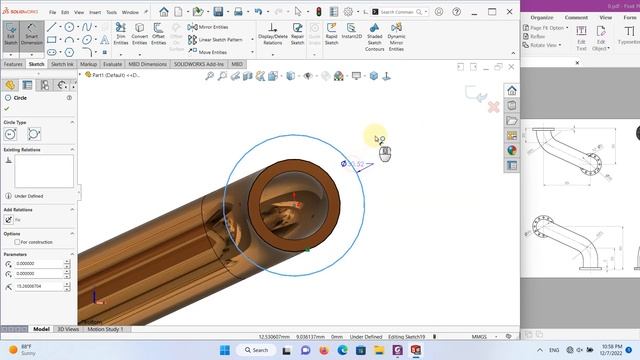Select the Smart Dimension tool
This screenshot has height=360, width=640.
[x=31, y=34]
